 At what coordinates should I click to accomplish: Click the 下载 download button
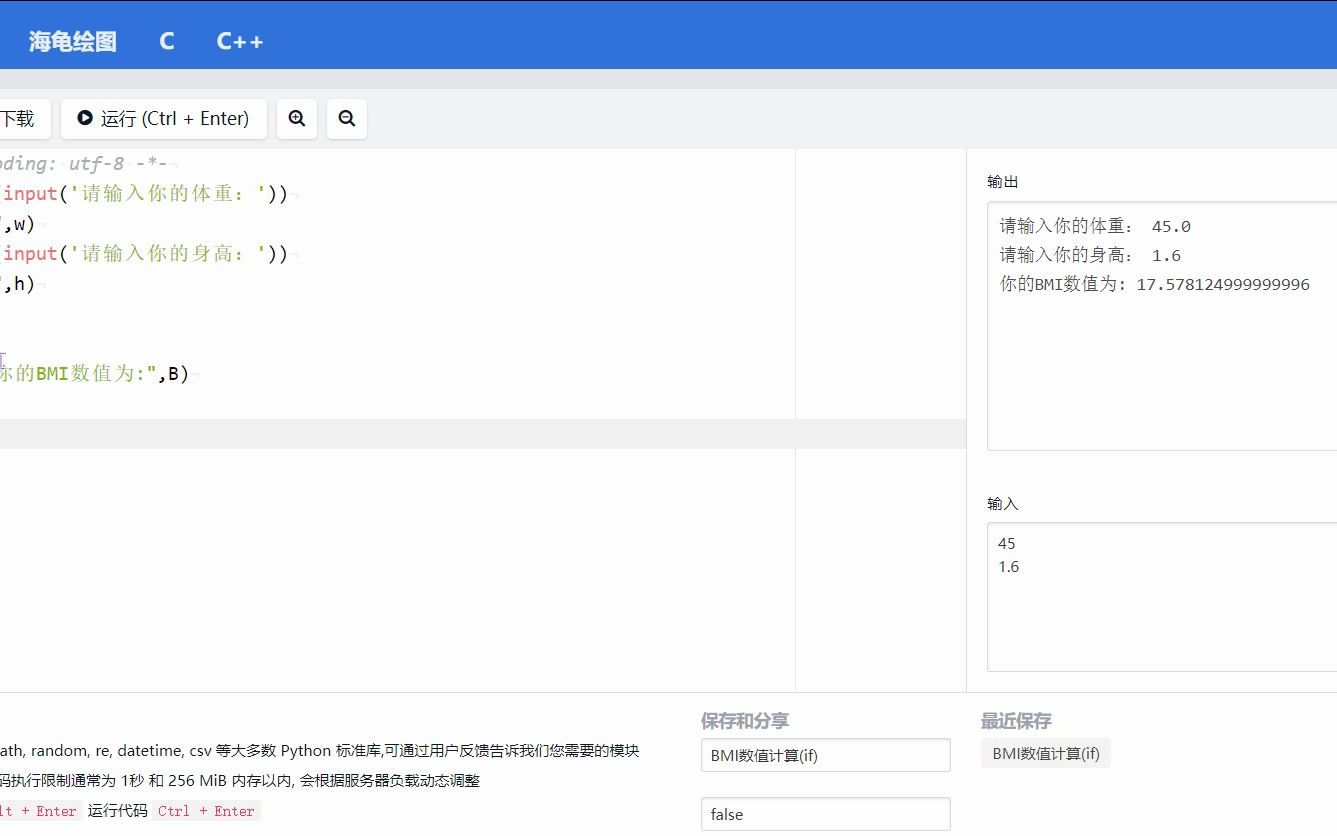coord(24,118)
